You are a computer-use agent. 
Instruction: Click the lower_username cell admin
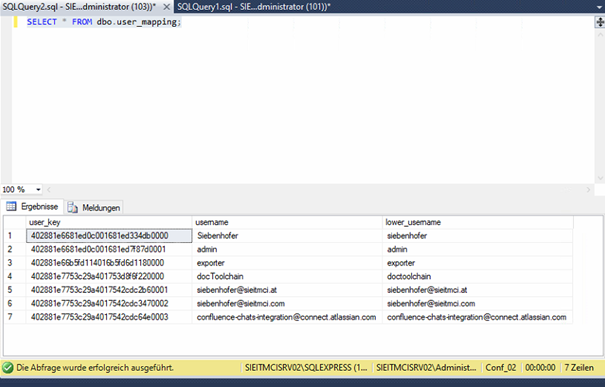click(478, 249)
